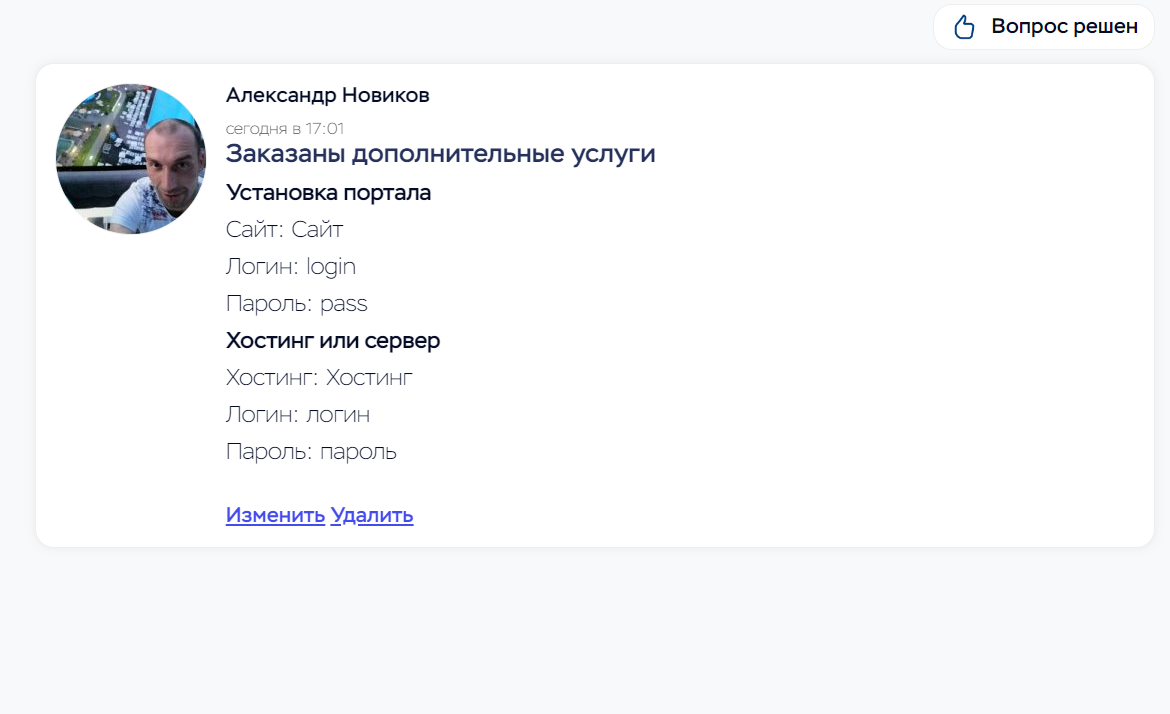Click the "Хостинг или сервер" subheading

point(333,340)
